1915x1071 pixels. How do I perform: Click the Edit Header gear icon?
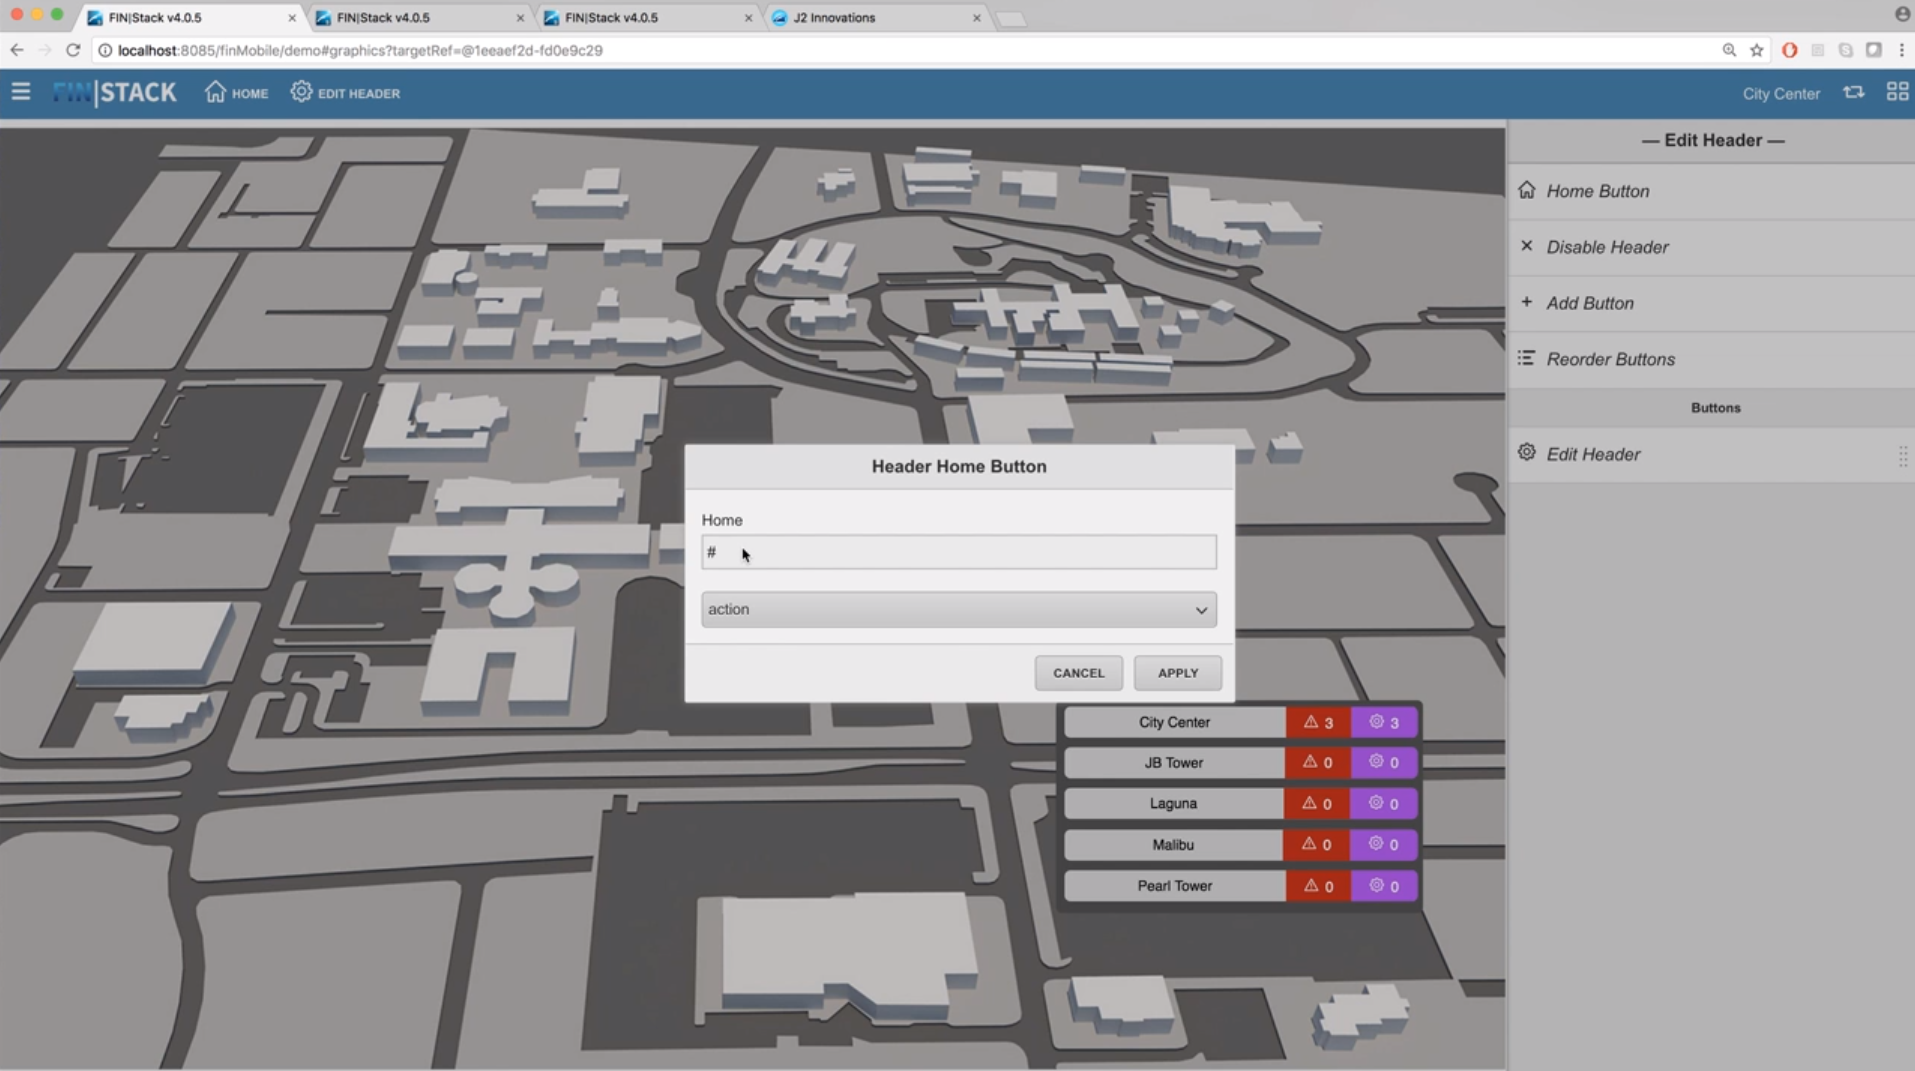(301, 92)
